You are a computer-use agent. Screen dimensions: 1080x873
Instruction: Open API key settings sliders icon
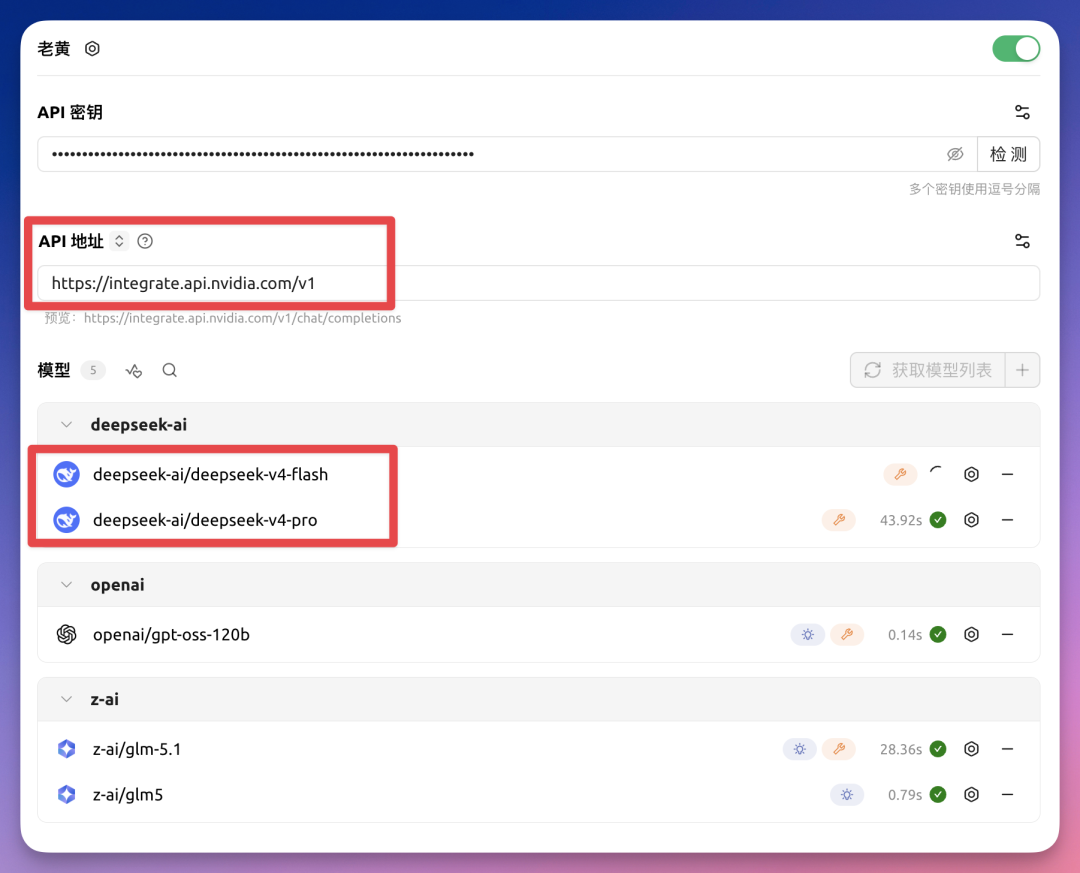click(x=1021, y=112)
